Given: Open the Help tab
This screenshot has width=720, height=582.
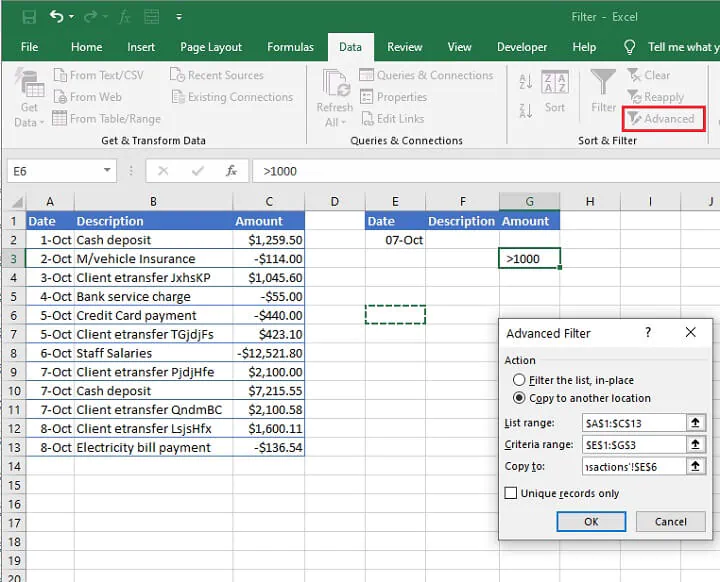Looking at the screenshot, I should [584, 47].
